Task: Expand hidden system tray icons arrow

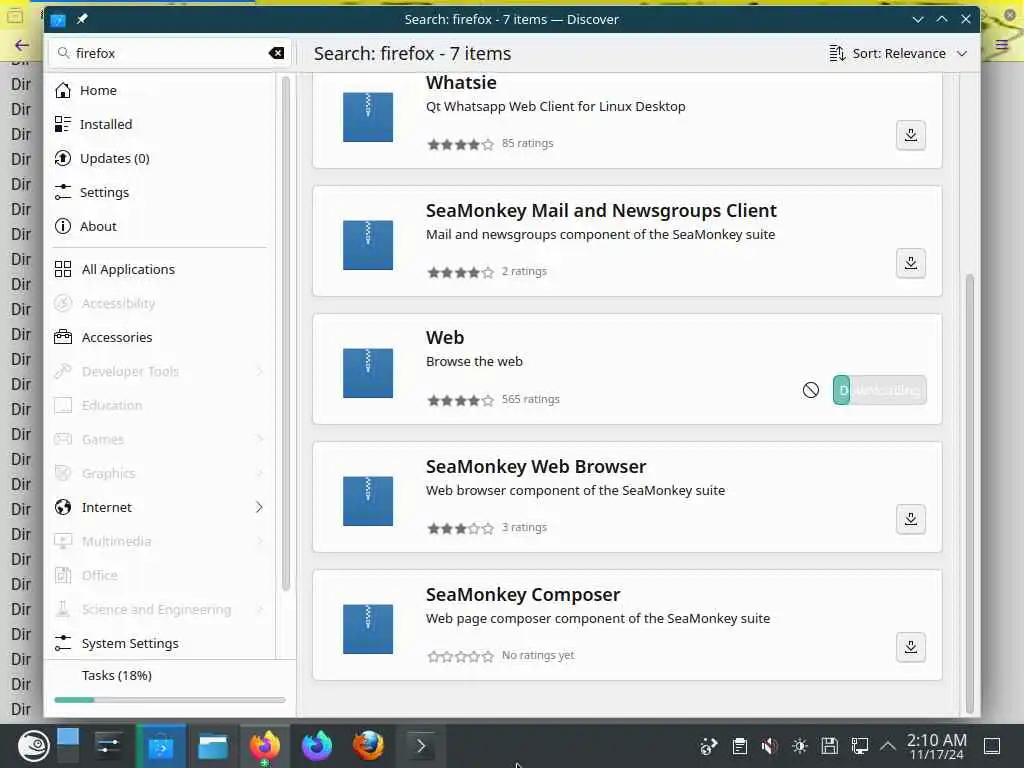Action: (888, 746)
